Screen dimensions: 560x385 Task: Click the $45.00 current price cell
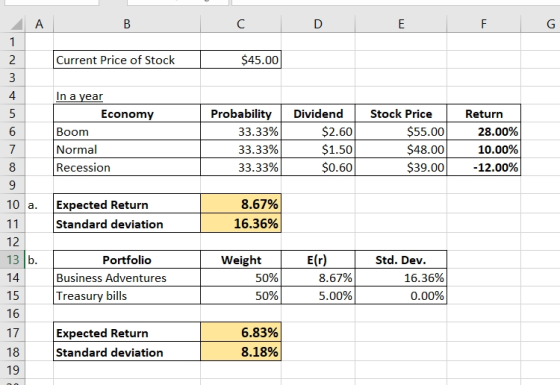(x=241, y=60)
